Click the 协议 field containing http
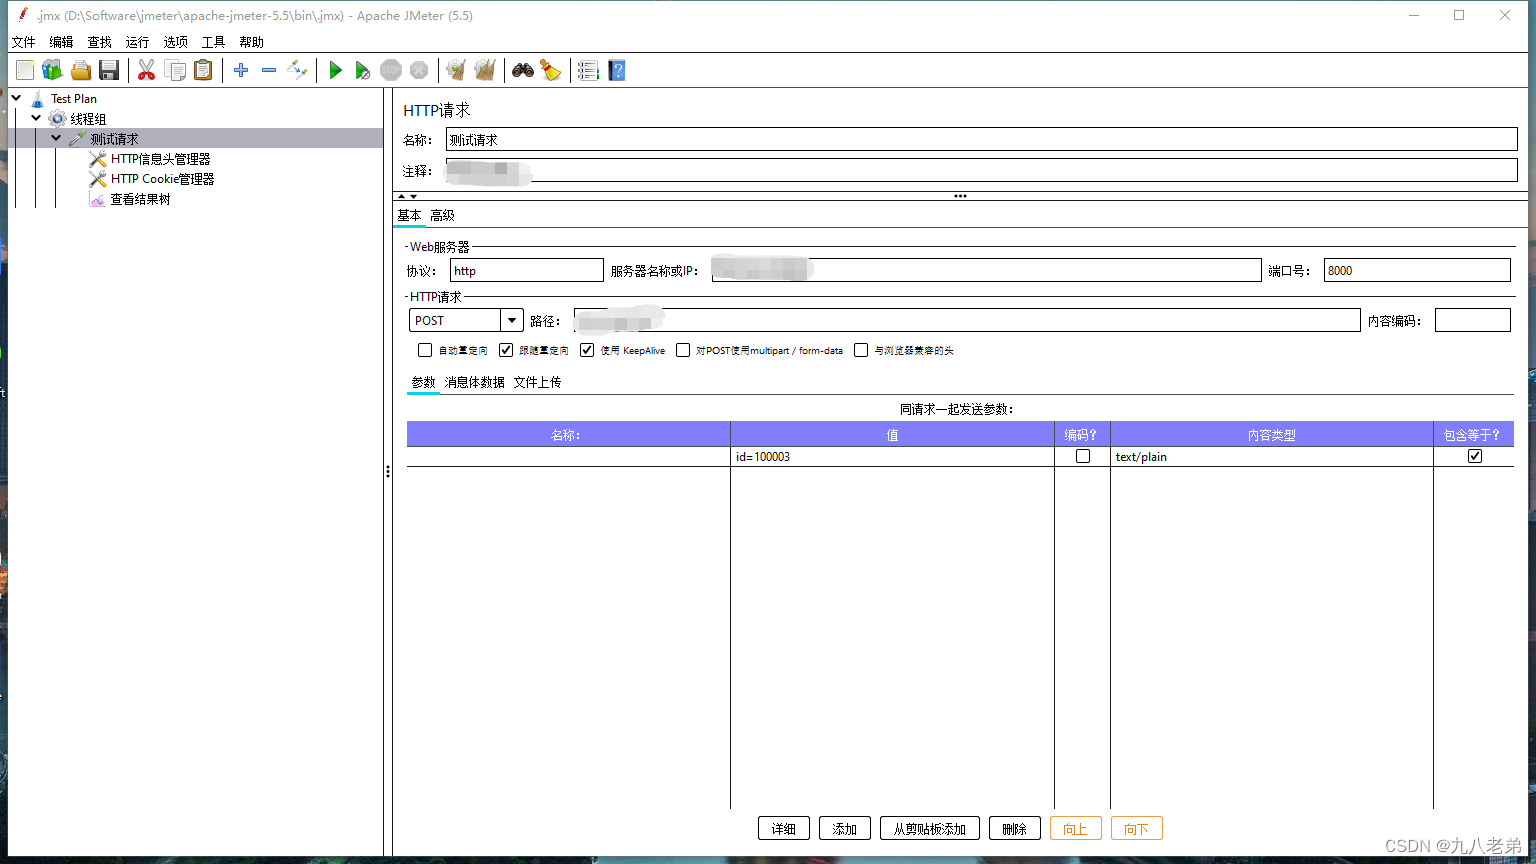This screenshot has width=1536, height=864. 526,270
